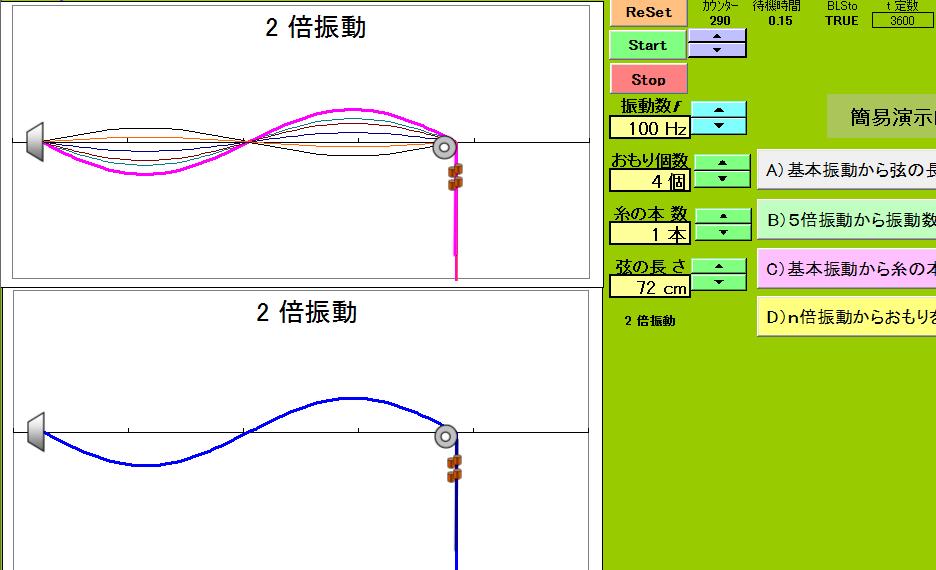This screenshot has height=570, width=936.
Task: Click the 糸の本数 label
Action: point(650,214)
